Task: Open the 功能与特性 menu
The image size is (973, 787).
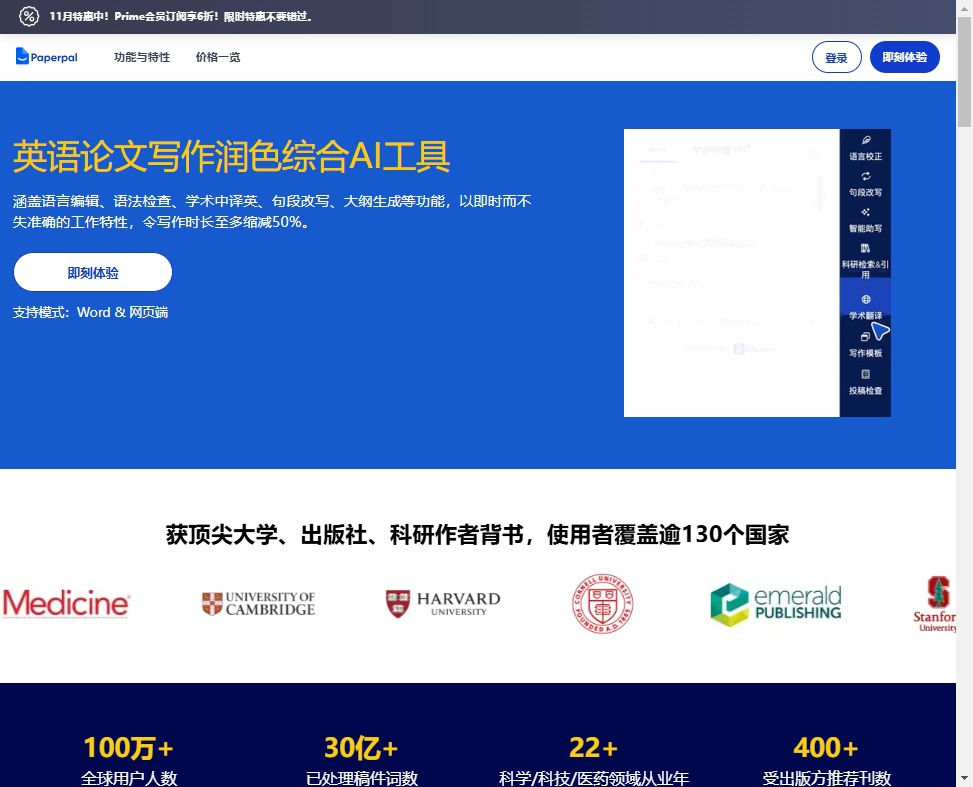Action: coord(142,57)
